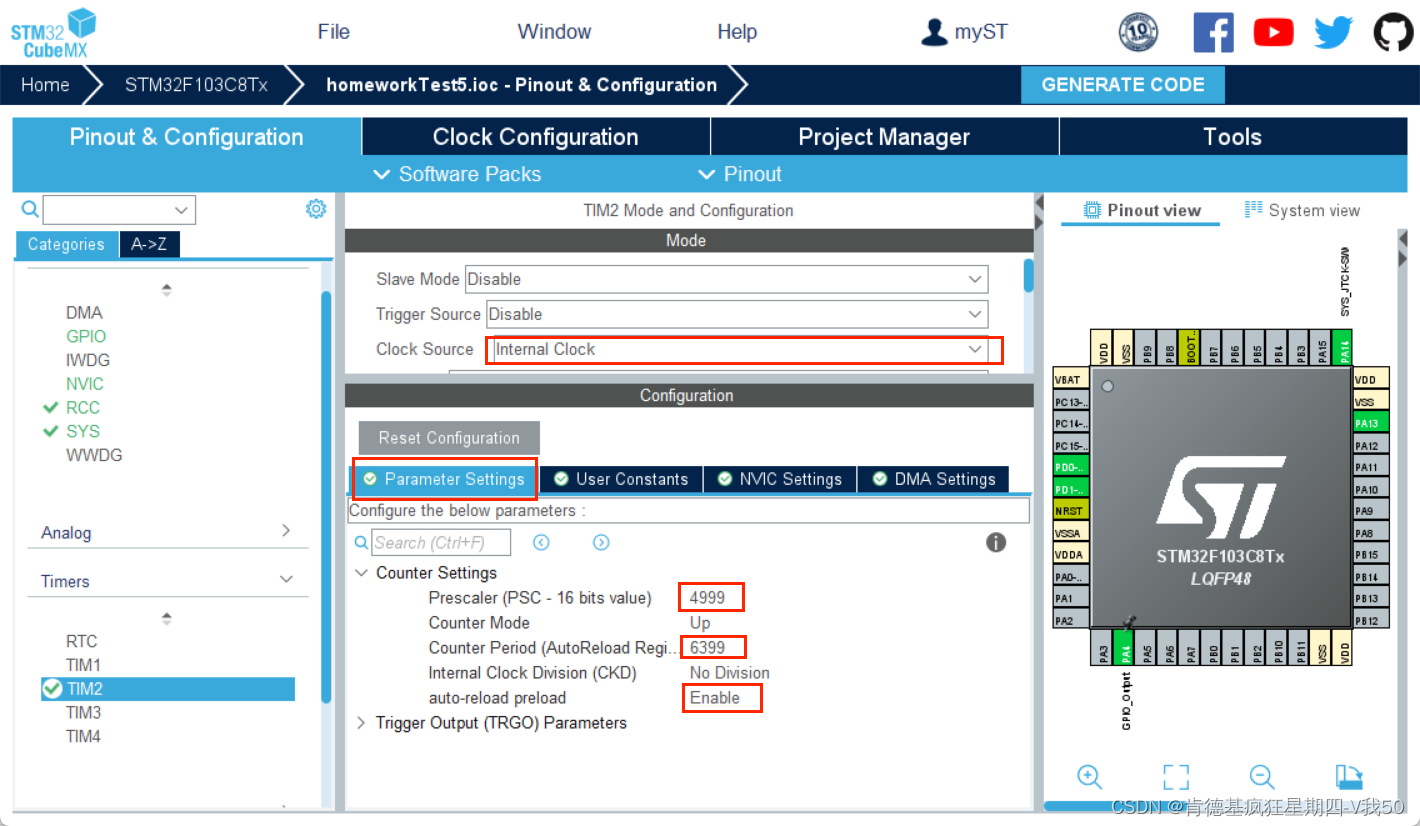Click the STM32F103C8Tx breadcrumb

[x=196, y=85]
